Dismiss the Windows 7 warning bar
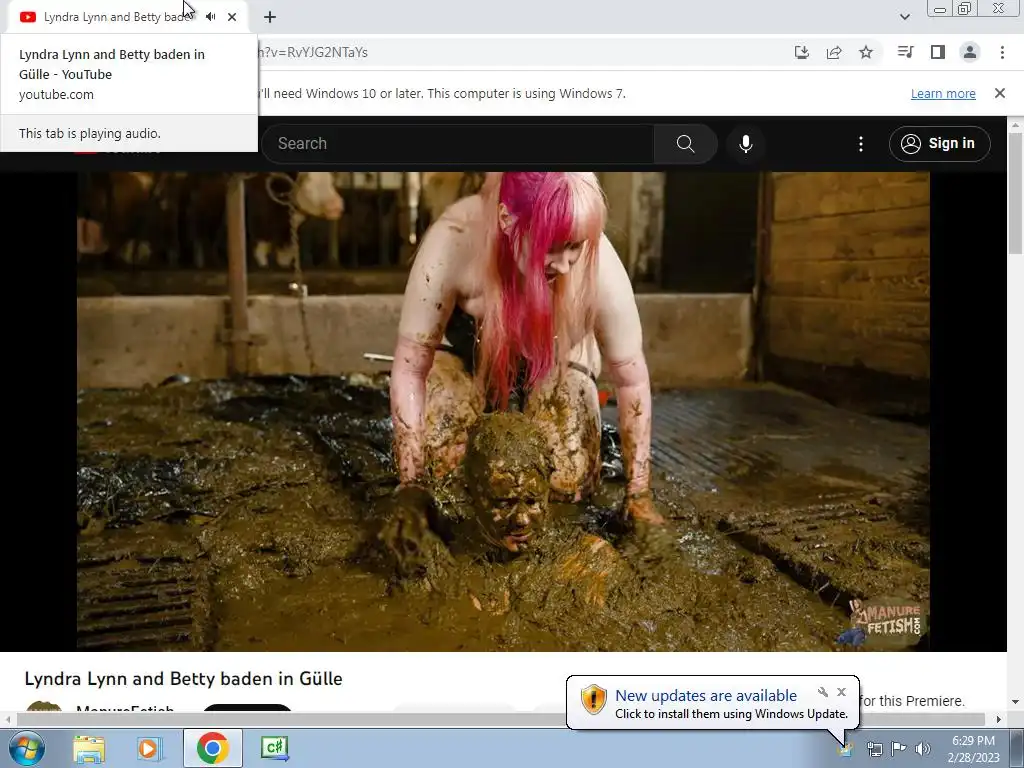Viewport: 1024px width, 768px height. (x=1000, y=93)
